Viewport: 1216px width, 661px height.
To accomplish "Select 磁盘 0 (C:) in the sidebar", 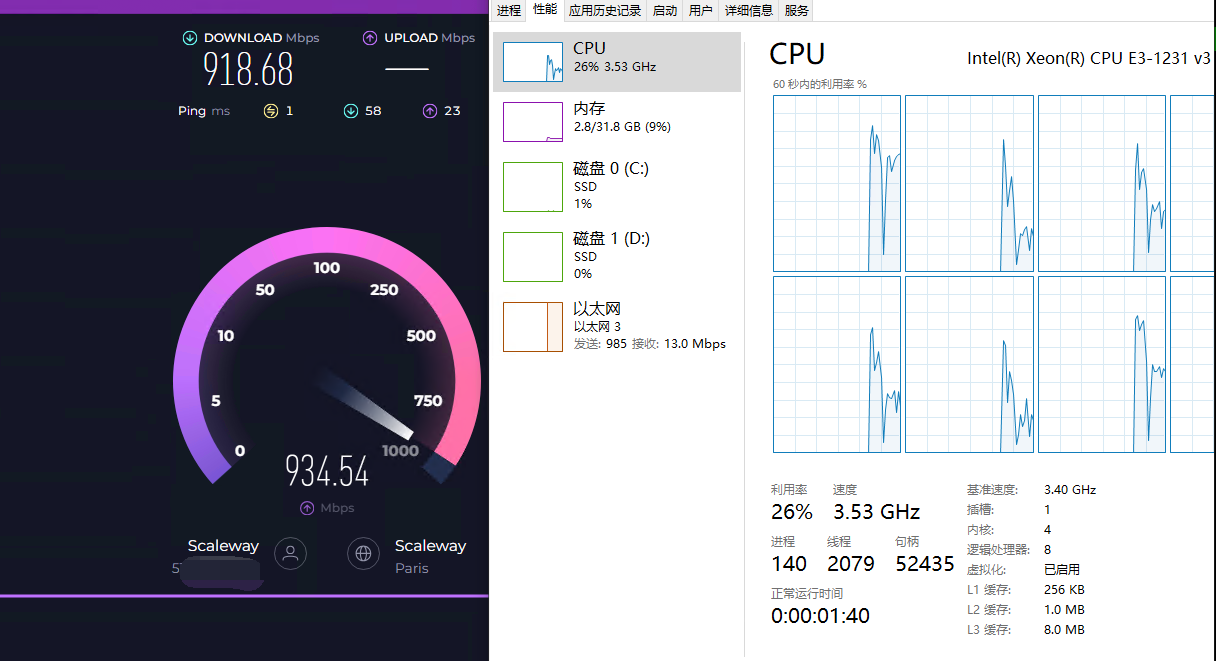I will coord(617,186).
